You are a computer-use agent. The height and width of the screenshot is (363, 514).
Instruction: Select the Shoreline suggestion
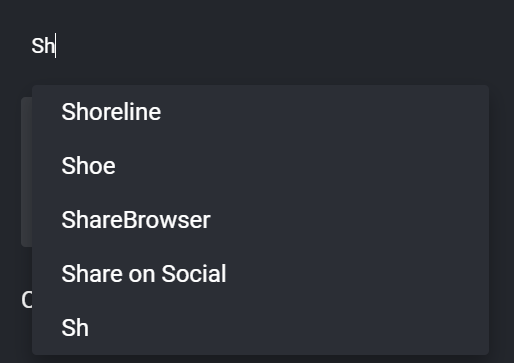(260, 112)
